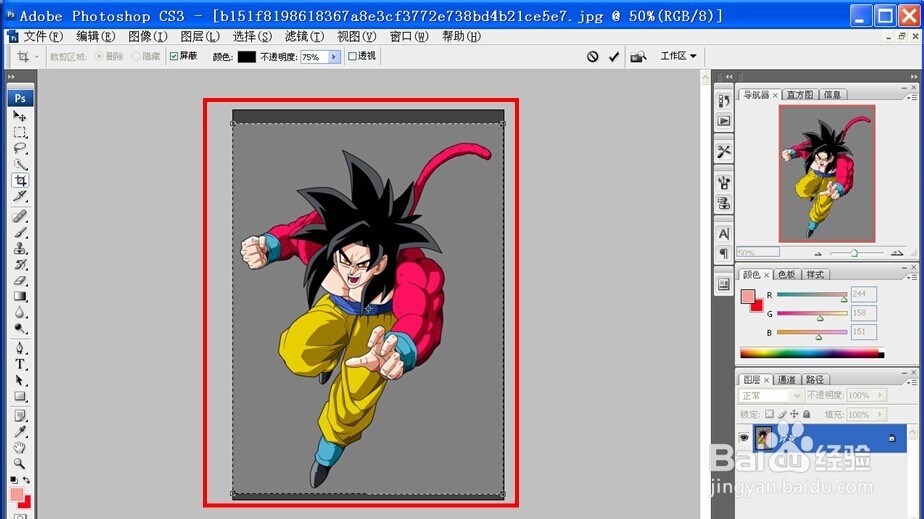Viewport: 924px width, 519px height.
Task: Select the Healing Brush tool
Action: (20, 216)
